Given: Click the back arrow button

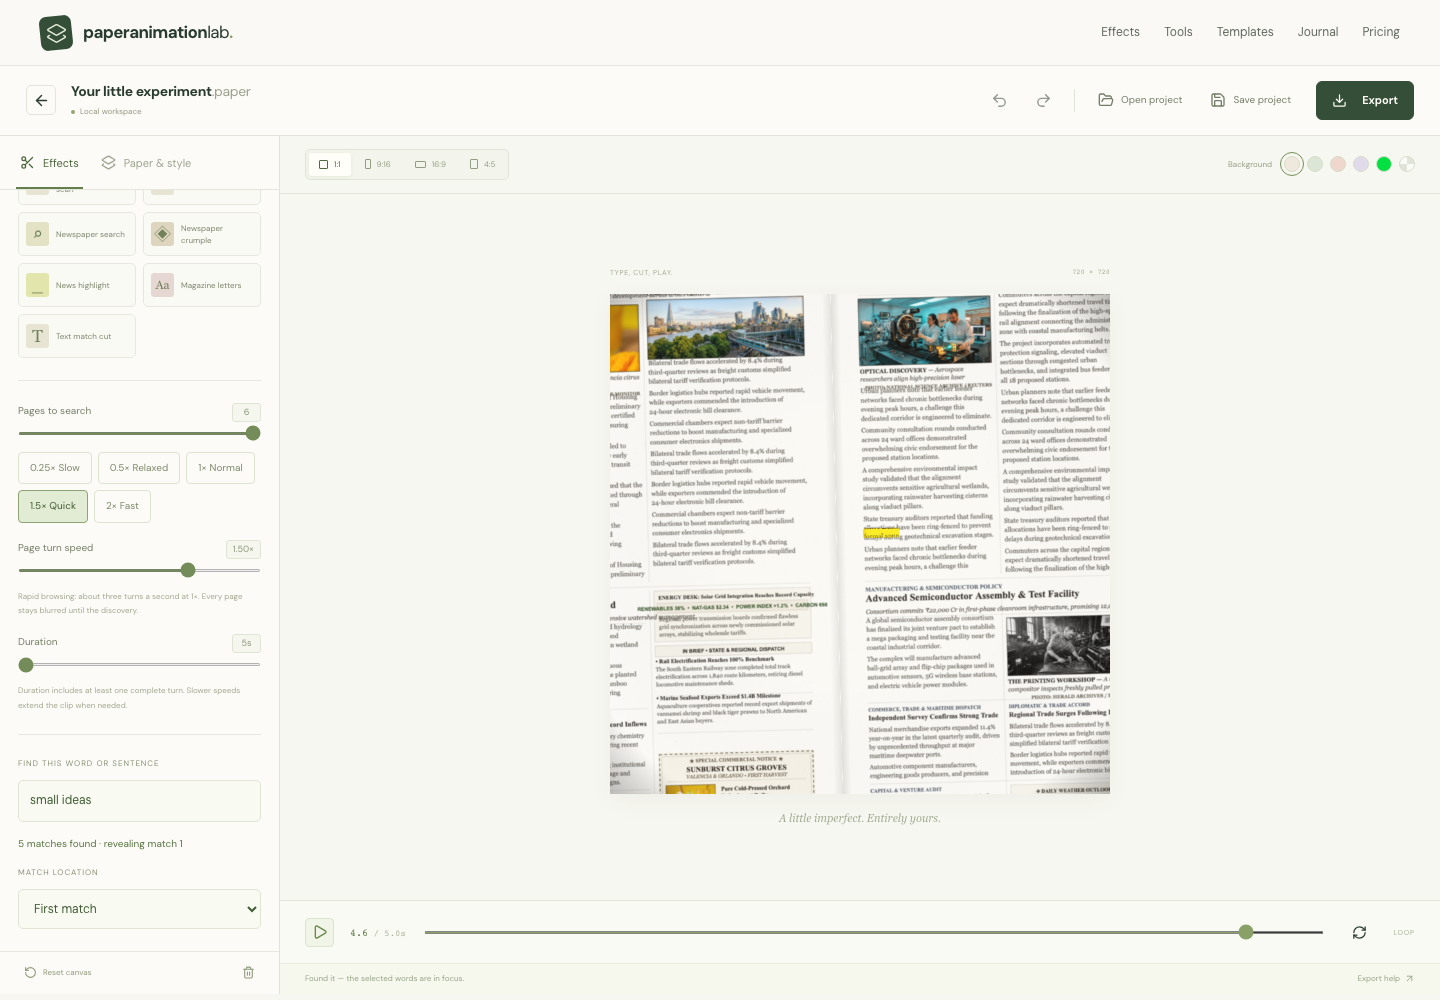Looking at the screenshot, I should coord(41,100).
